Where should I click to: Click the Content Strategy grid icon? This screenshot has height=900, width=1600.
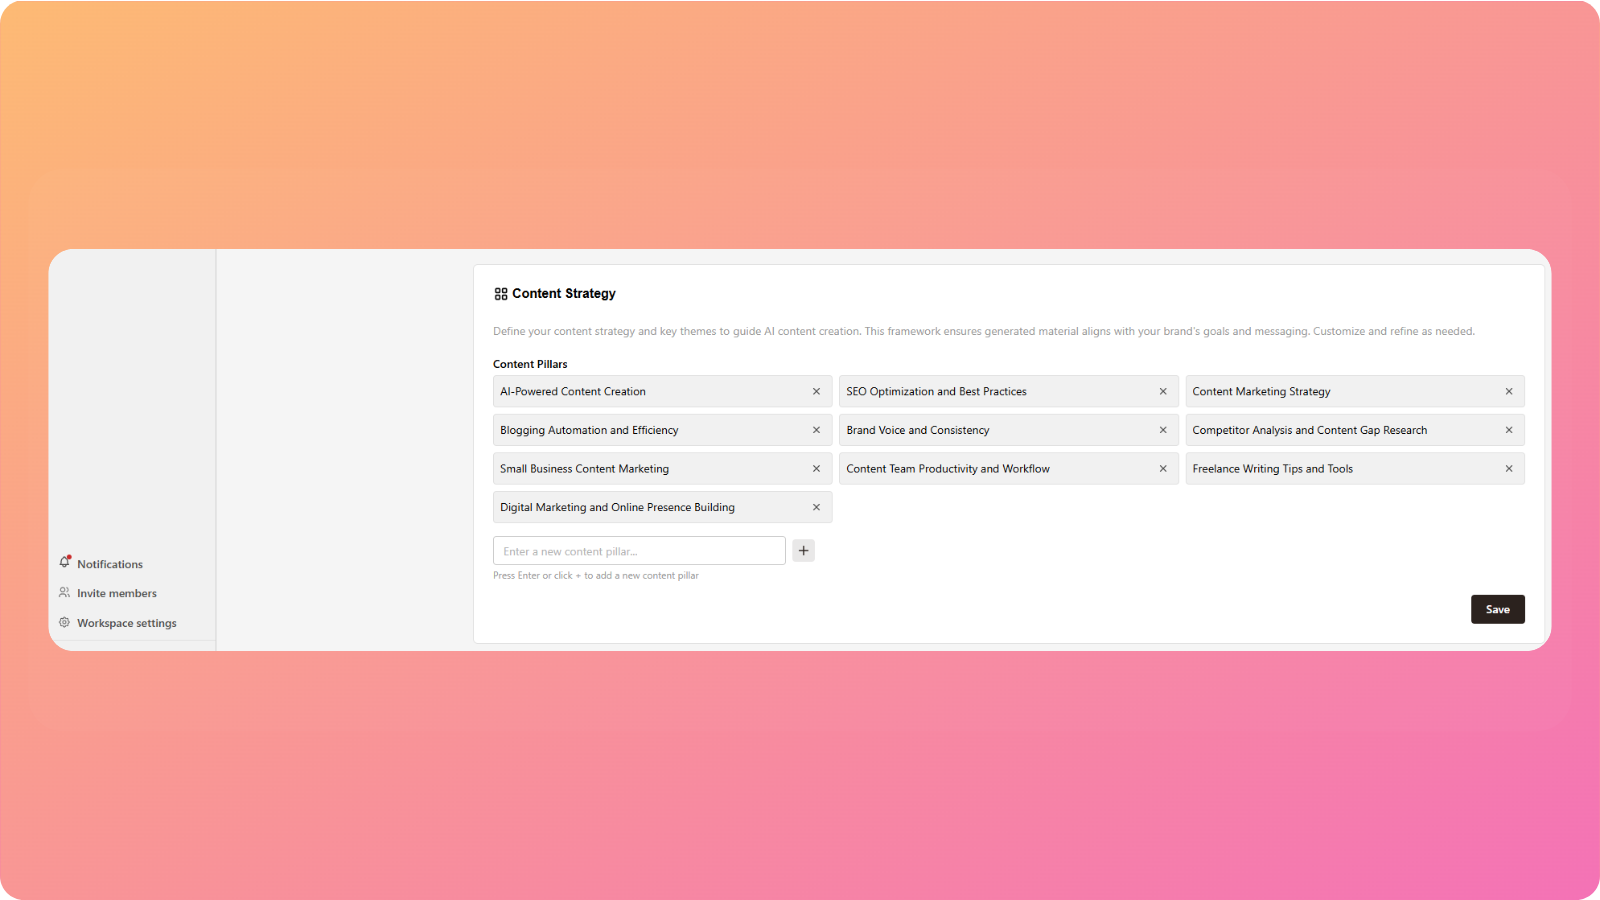(501, 294)
